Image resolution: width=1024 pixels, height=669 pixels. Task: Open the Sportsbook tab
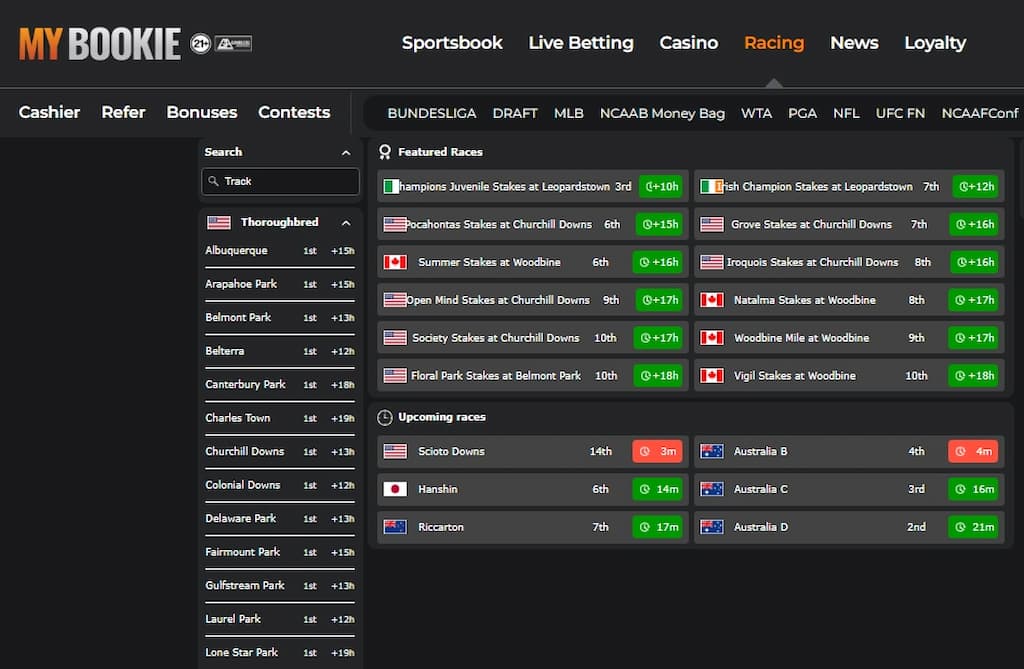452,43
